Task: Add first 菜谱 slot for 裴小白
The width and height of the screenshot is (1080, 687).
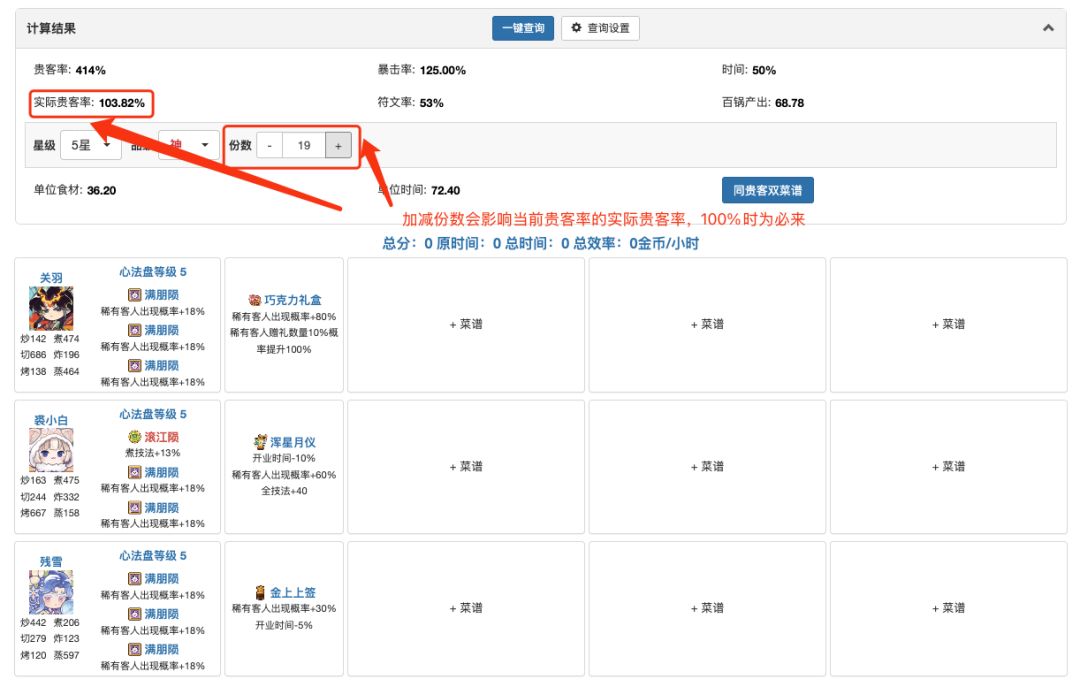Action: (466, 466)
